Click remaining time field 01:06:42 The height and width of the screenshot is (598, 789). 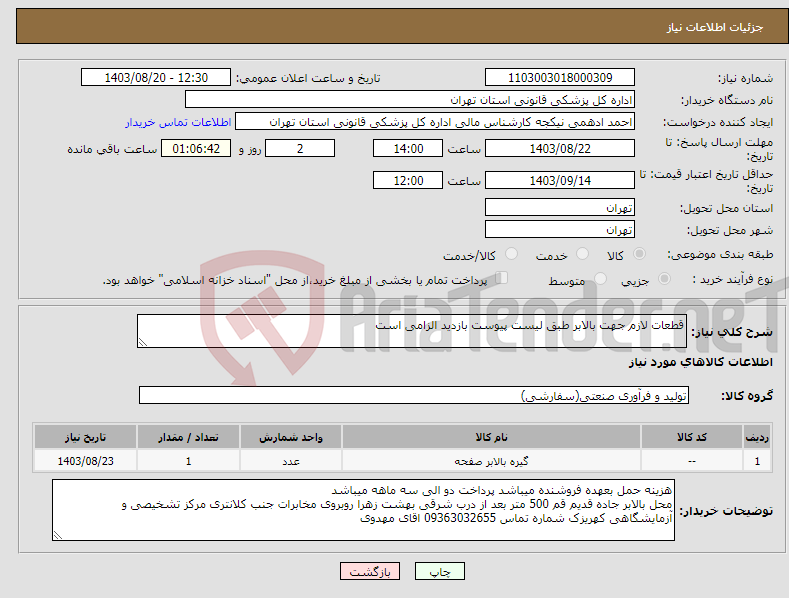[x=196, y=148]
